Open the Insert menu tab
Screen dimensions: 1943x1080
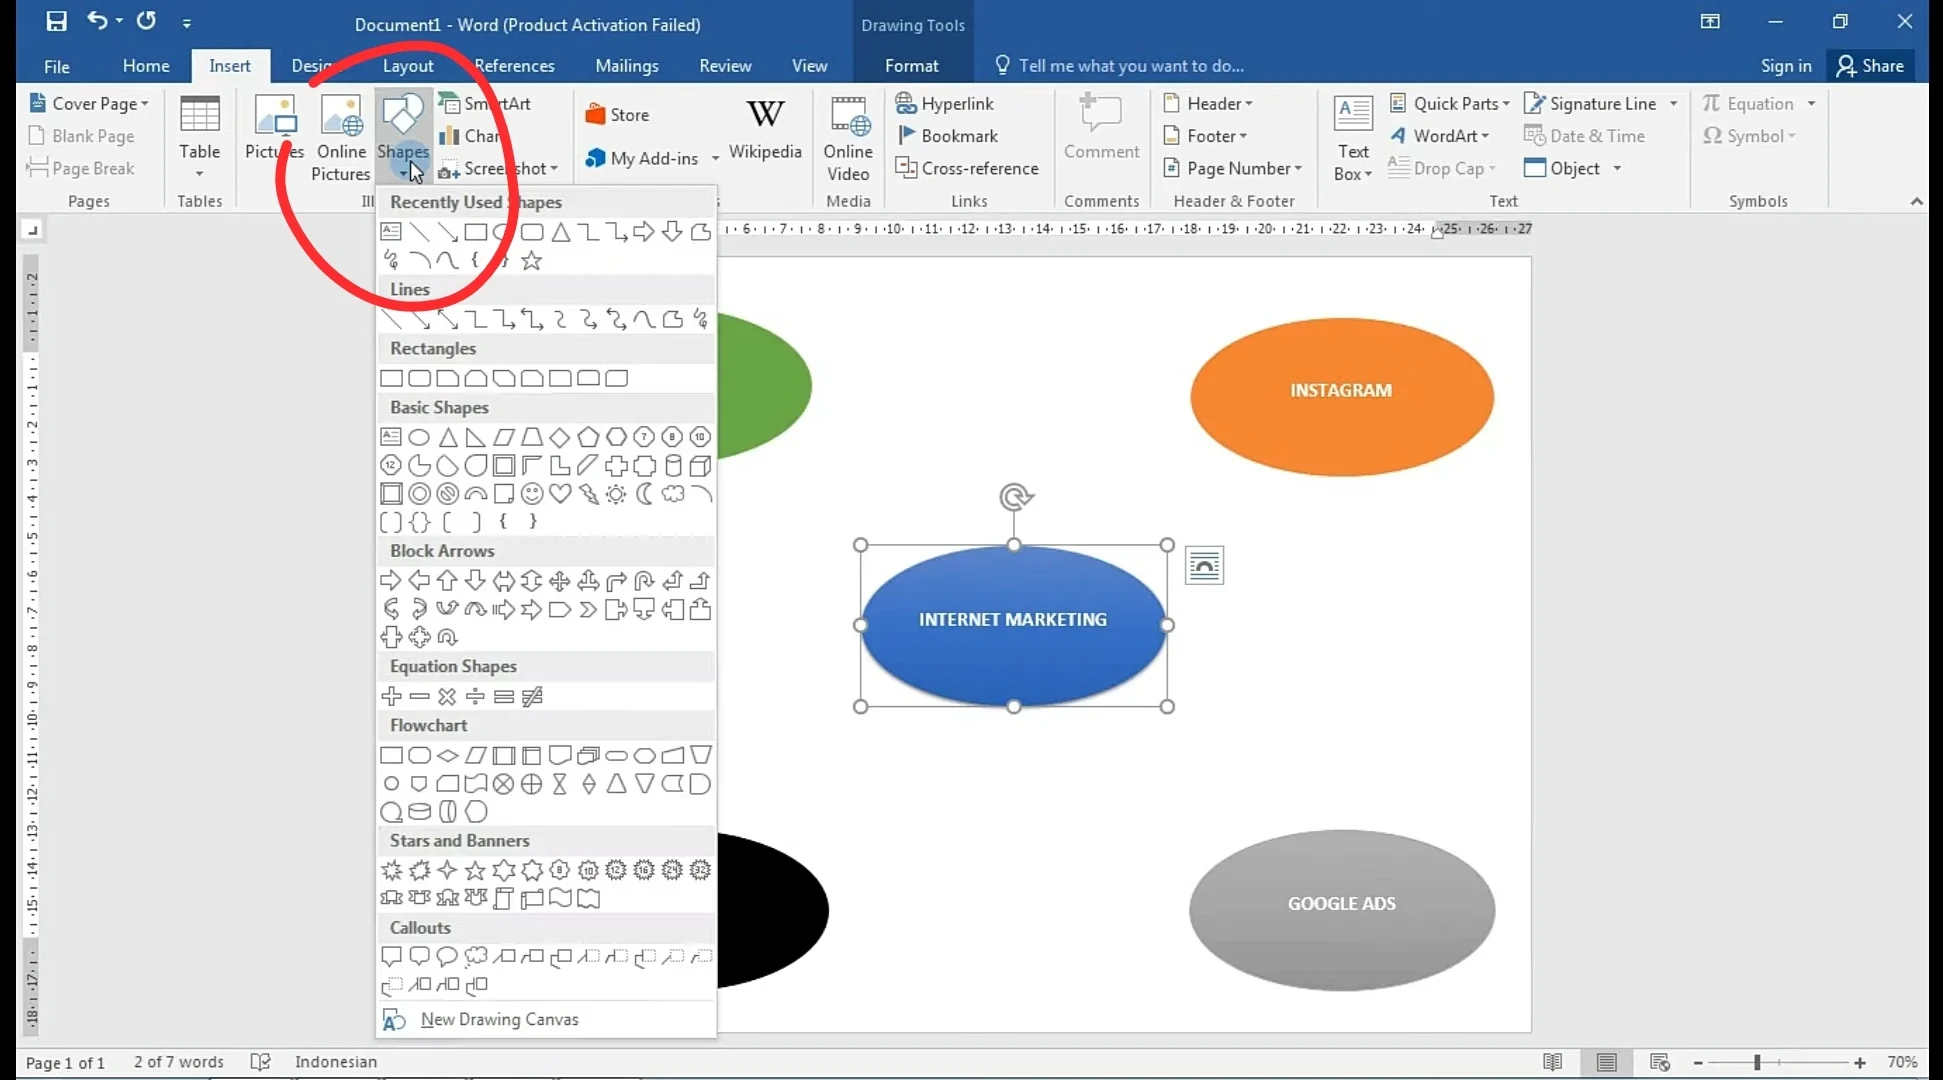pyautogui.click(x=229, y=65)
